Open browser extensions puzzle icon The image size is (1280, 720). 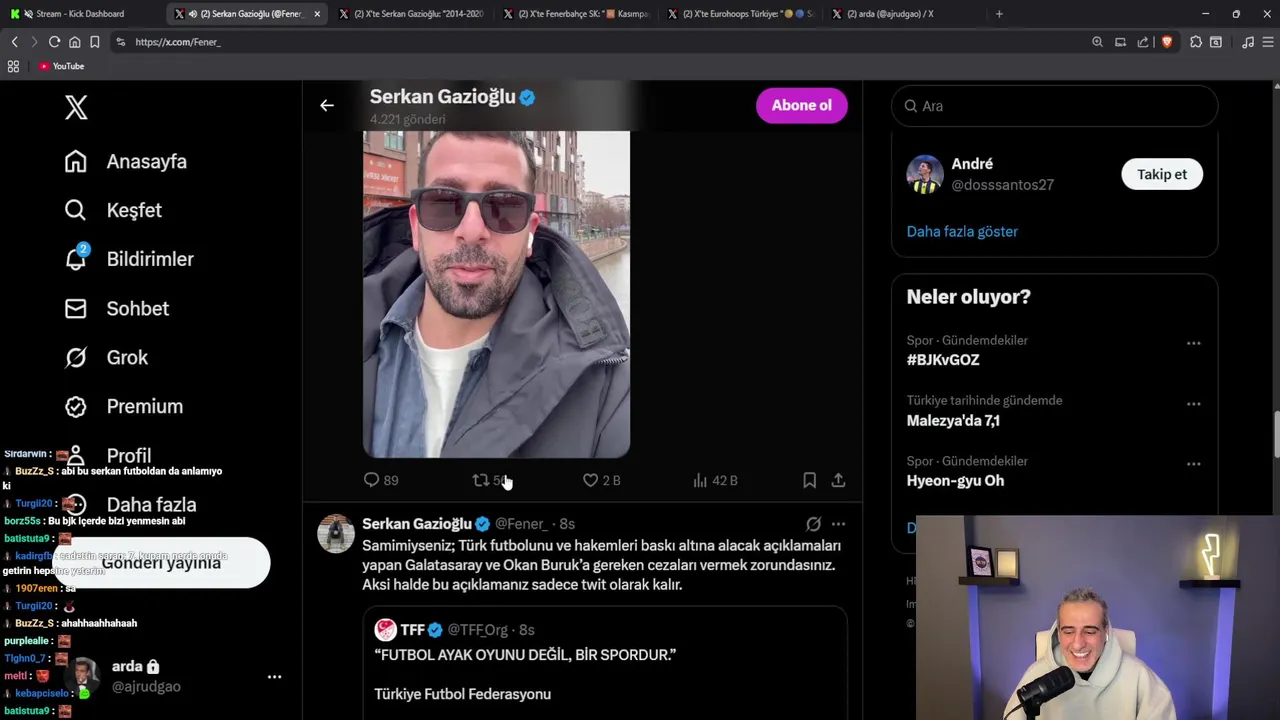(x=1195, y=42)
